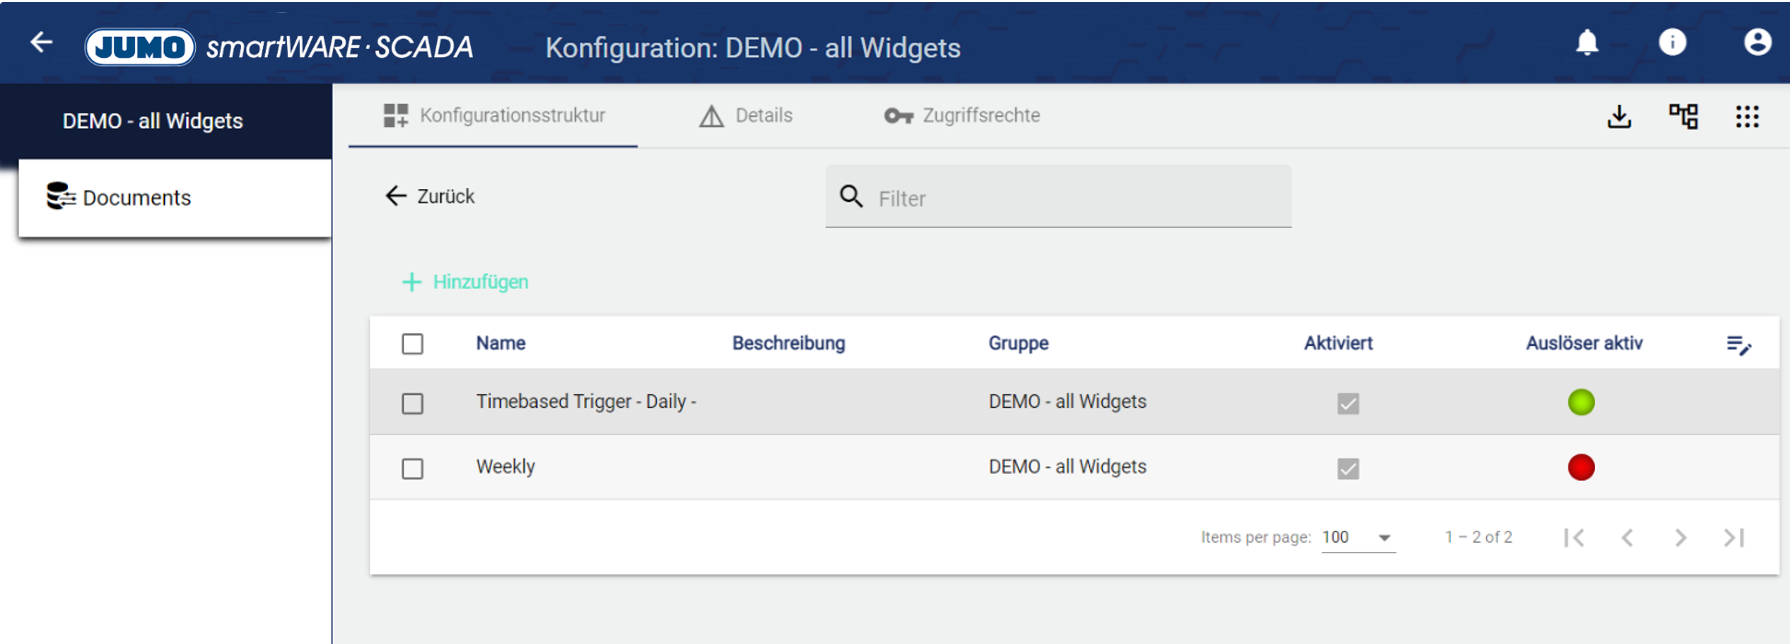
Task: Click the back arrow beside JUMO logo
Action: pyautogui.click(x=41, y=42)
